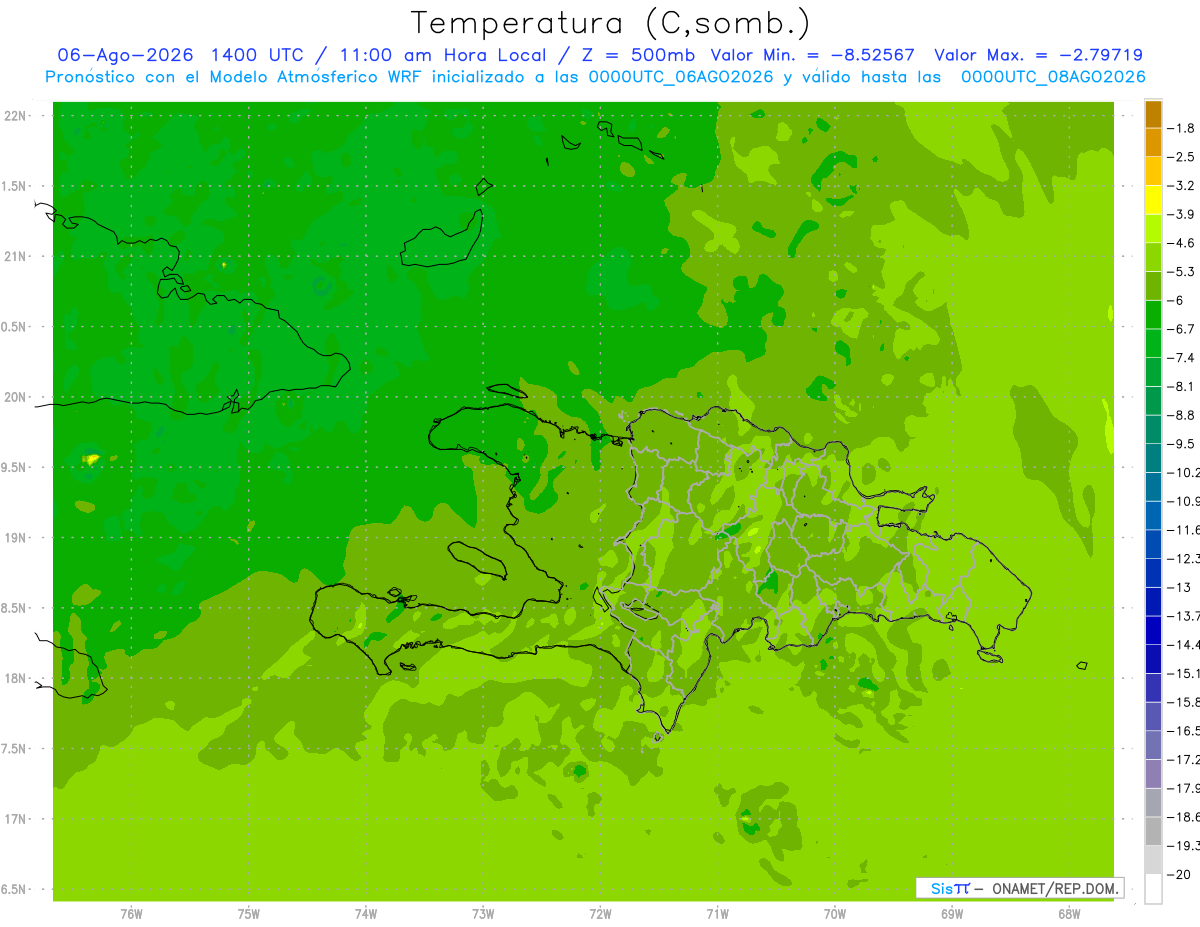Click "Valor Max. = -2.79719" text
1200x927 pixels.
point(1038,55)
